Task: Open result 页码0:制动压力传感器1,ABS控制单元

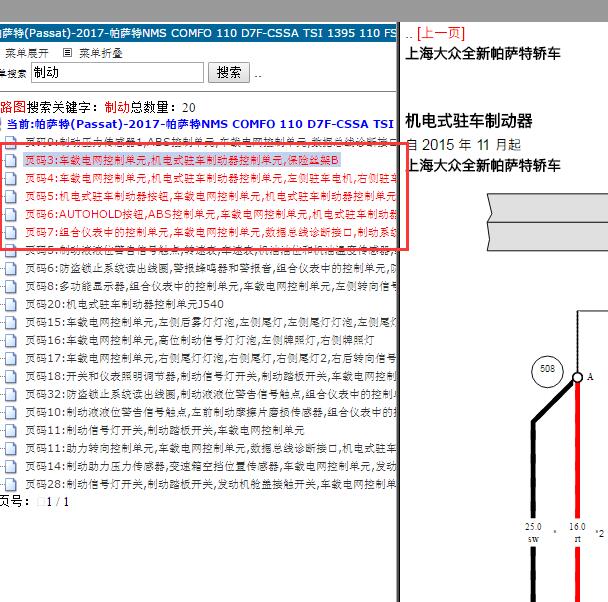Action: pos(211,142)
